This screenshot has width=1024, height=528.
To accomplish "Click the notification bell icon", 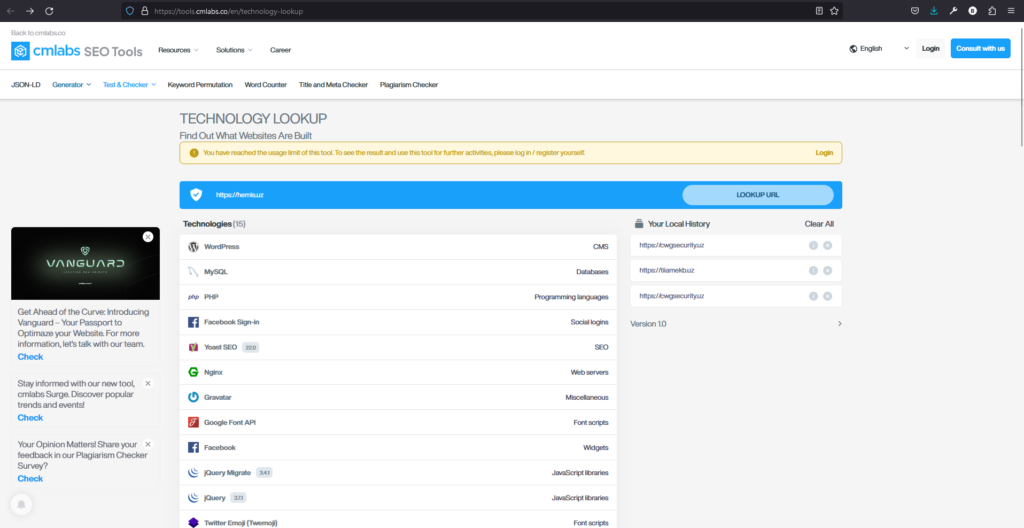I will point(21,505).
